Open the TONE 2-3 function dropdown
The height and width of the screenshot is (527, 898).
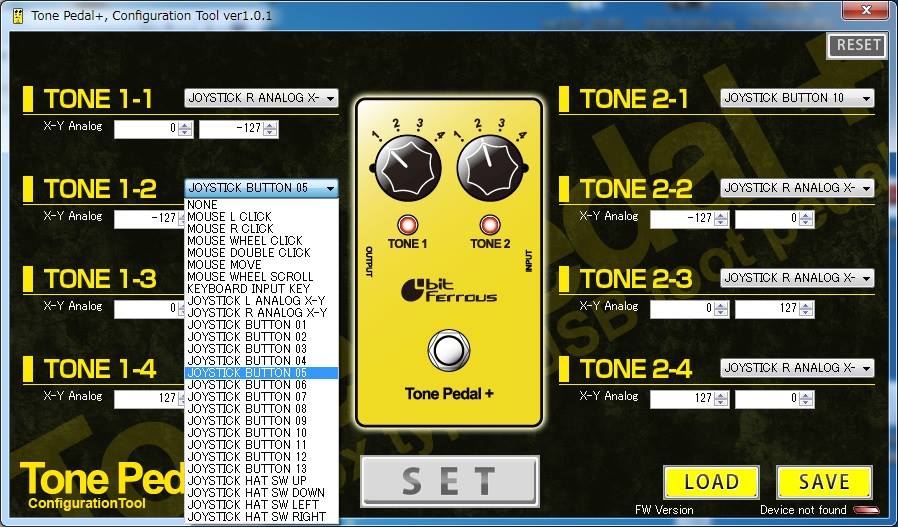(x=797, y=278)
